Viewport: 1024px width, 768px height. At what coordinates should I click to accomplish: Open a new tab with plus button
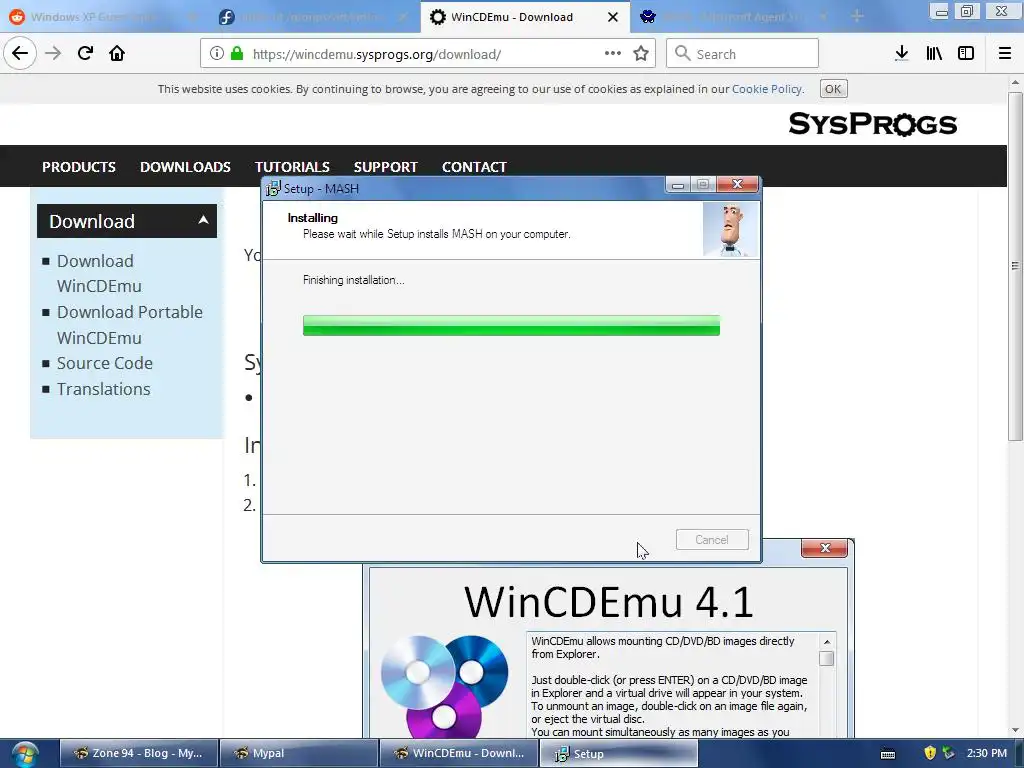point(857,16)
